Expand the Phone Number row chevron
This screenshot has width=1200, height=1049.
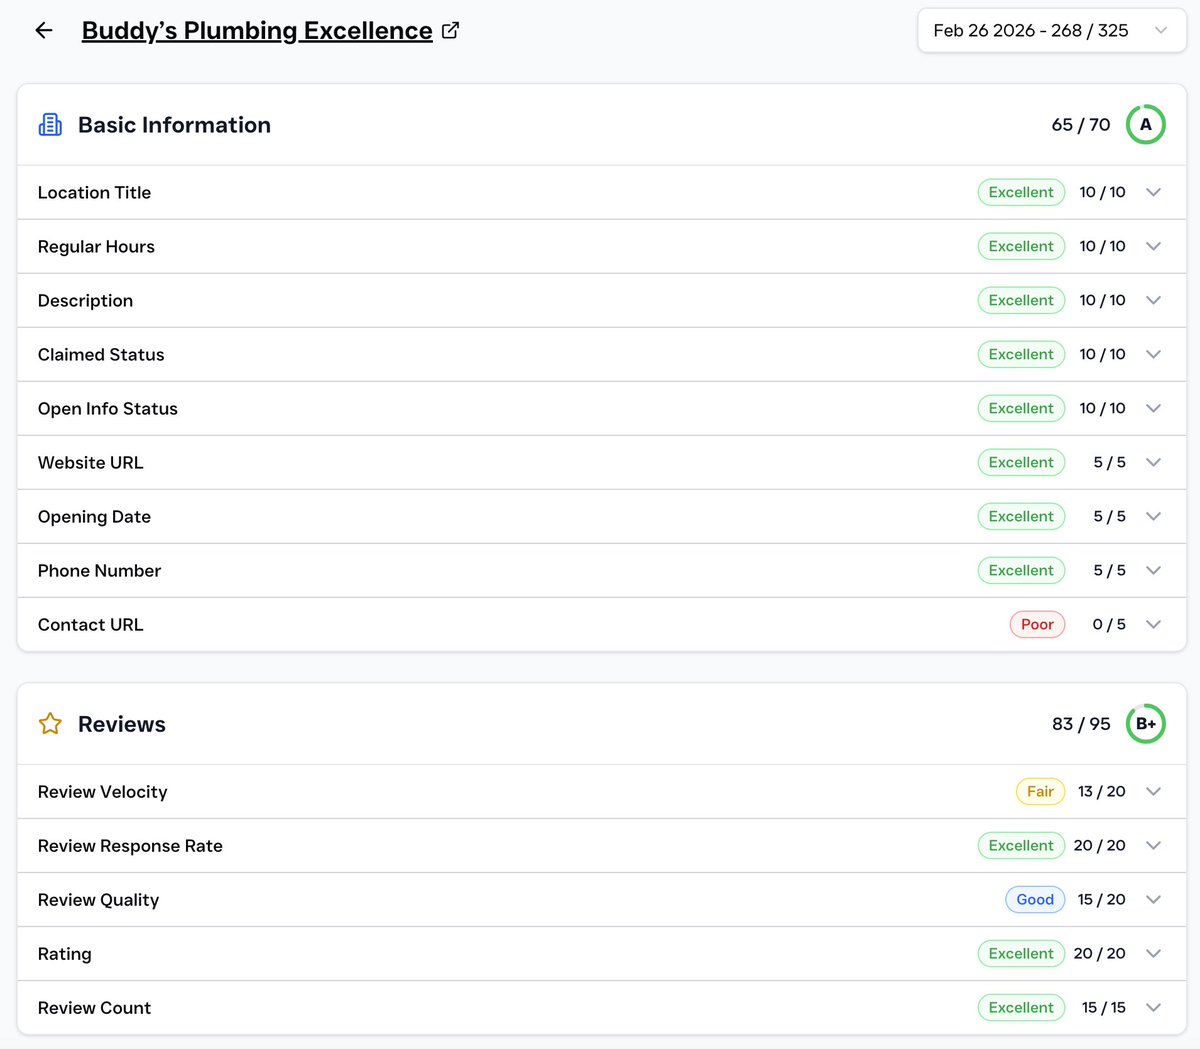[x=1153, y=570]
